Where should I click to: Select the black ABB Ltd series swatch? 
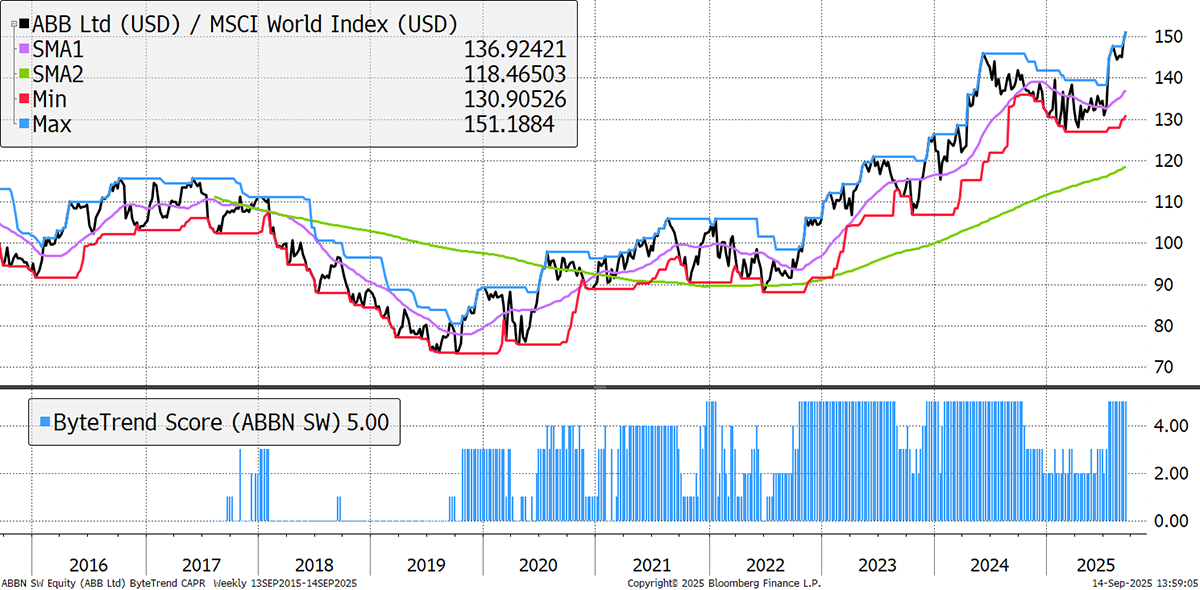(24, 23)
